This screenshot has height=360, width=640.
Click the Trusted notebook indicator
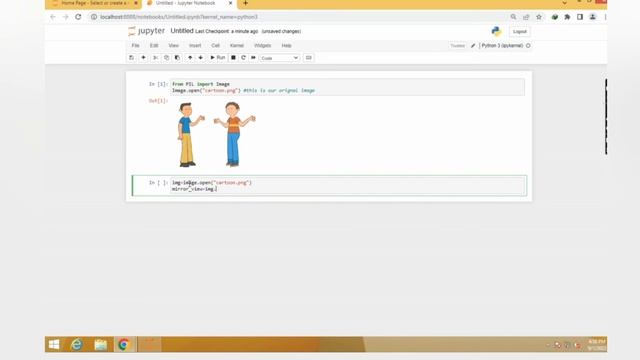[458, 46]
